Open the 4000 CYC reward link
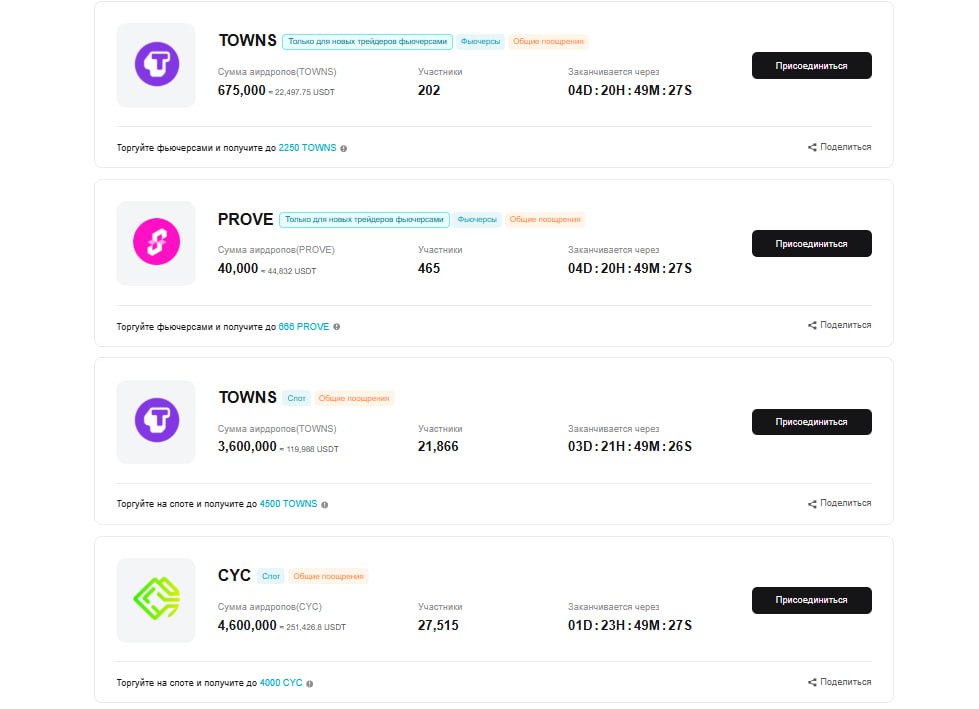 click(x=281, y=683)
